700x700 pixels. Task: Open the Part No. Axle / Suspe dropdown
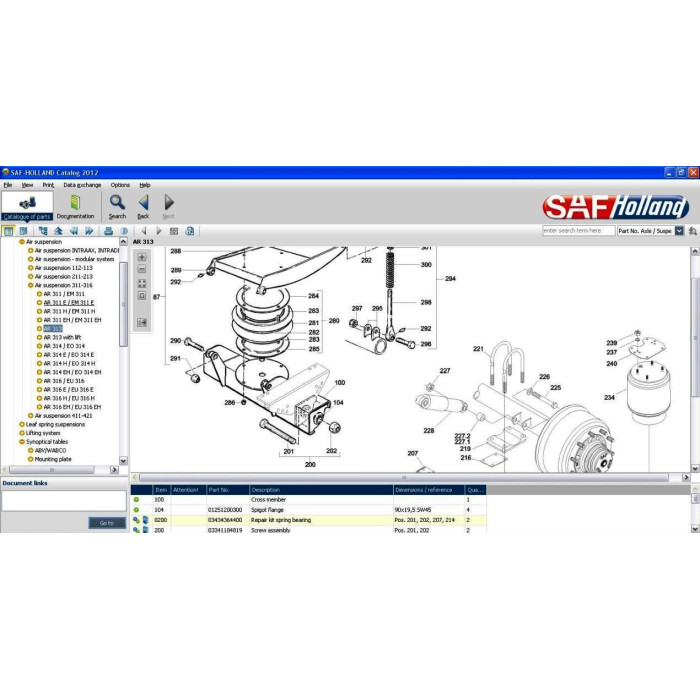[679, 231]
